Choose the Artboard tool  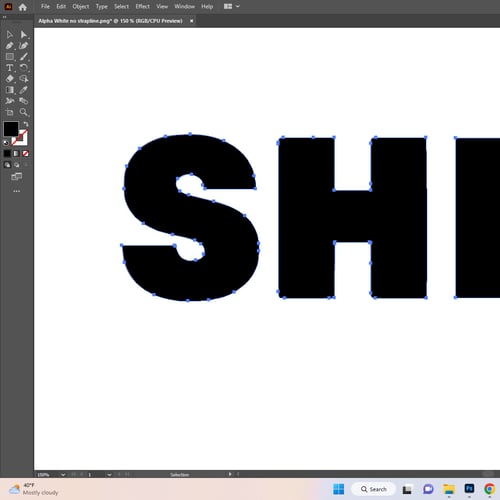click(10, 112)
